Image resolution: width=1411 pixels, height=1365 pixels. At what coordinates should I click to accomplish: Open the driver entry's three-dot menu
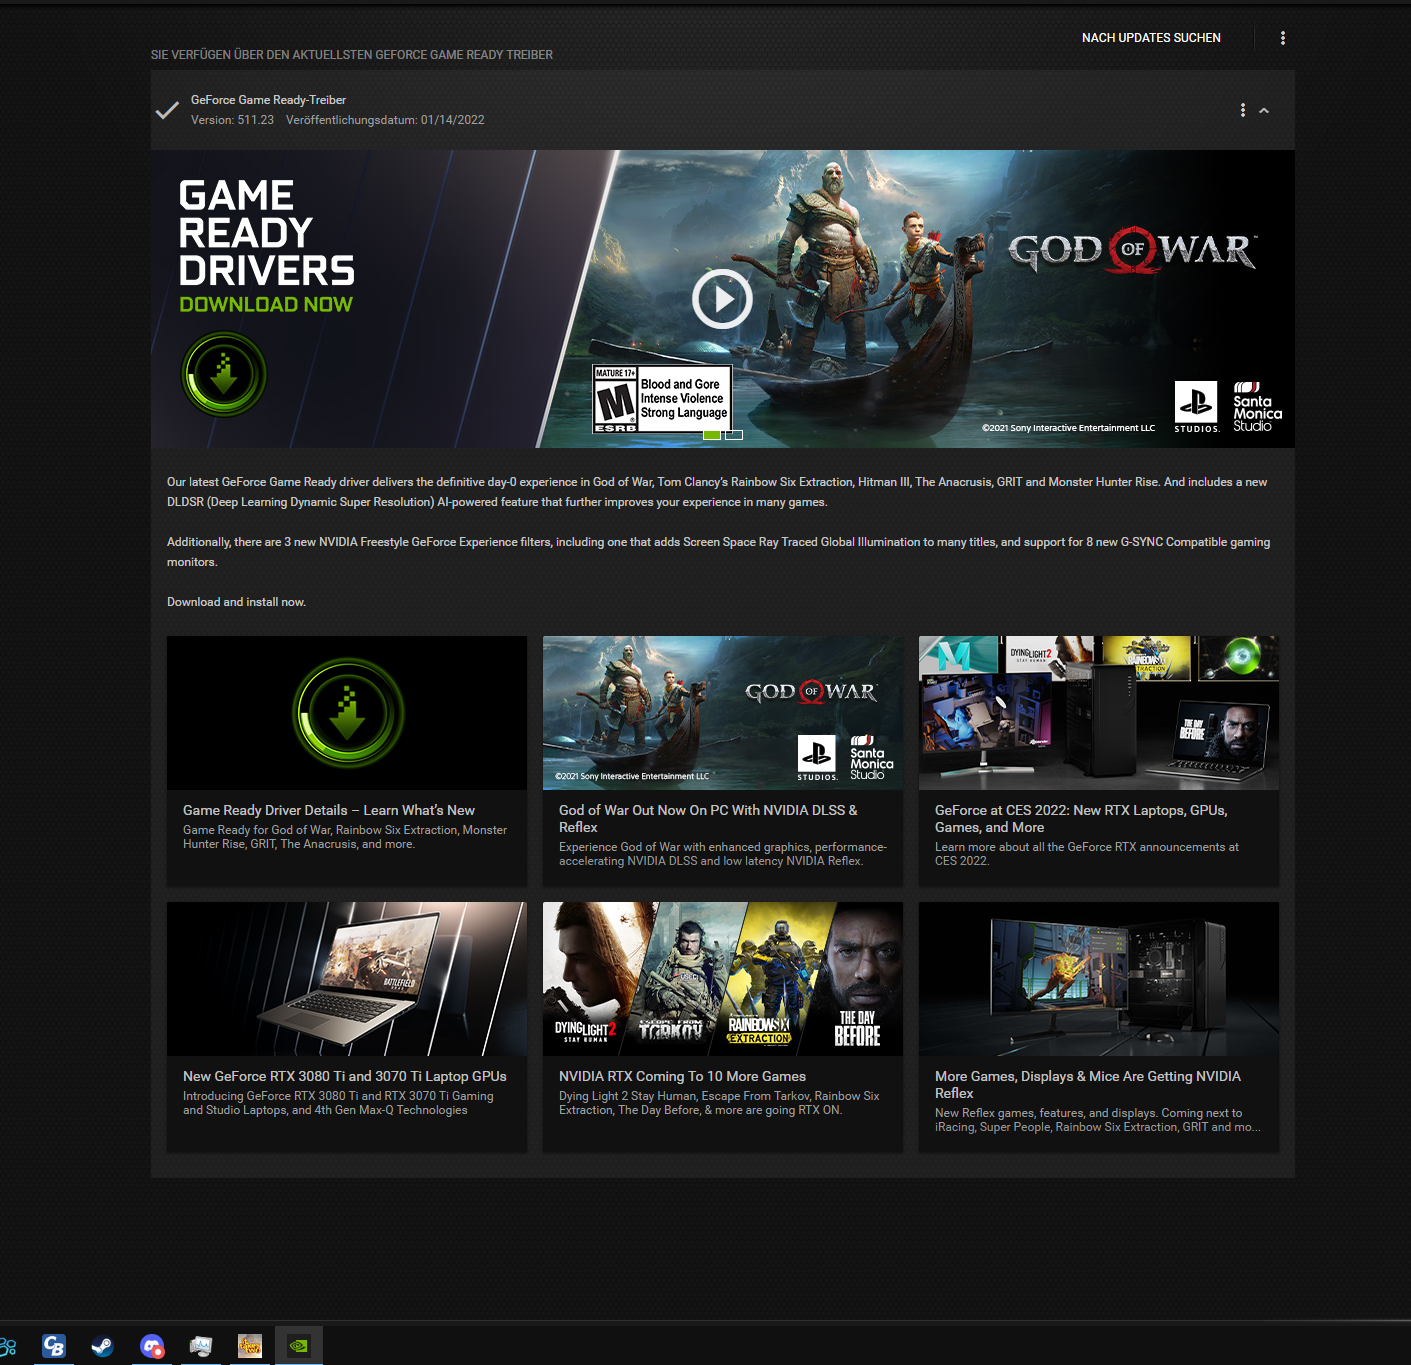click(1243, 110)
